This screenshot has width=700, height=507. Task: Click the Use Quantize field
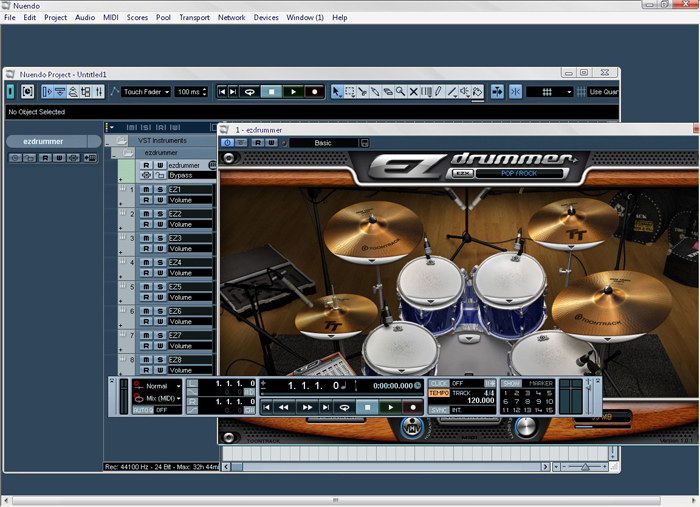coord(603,92)
